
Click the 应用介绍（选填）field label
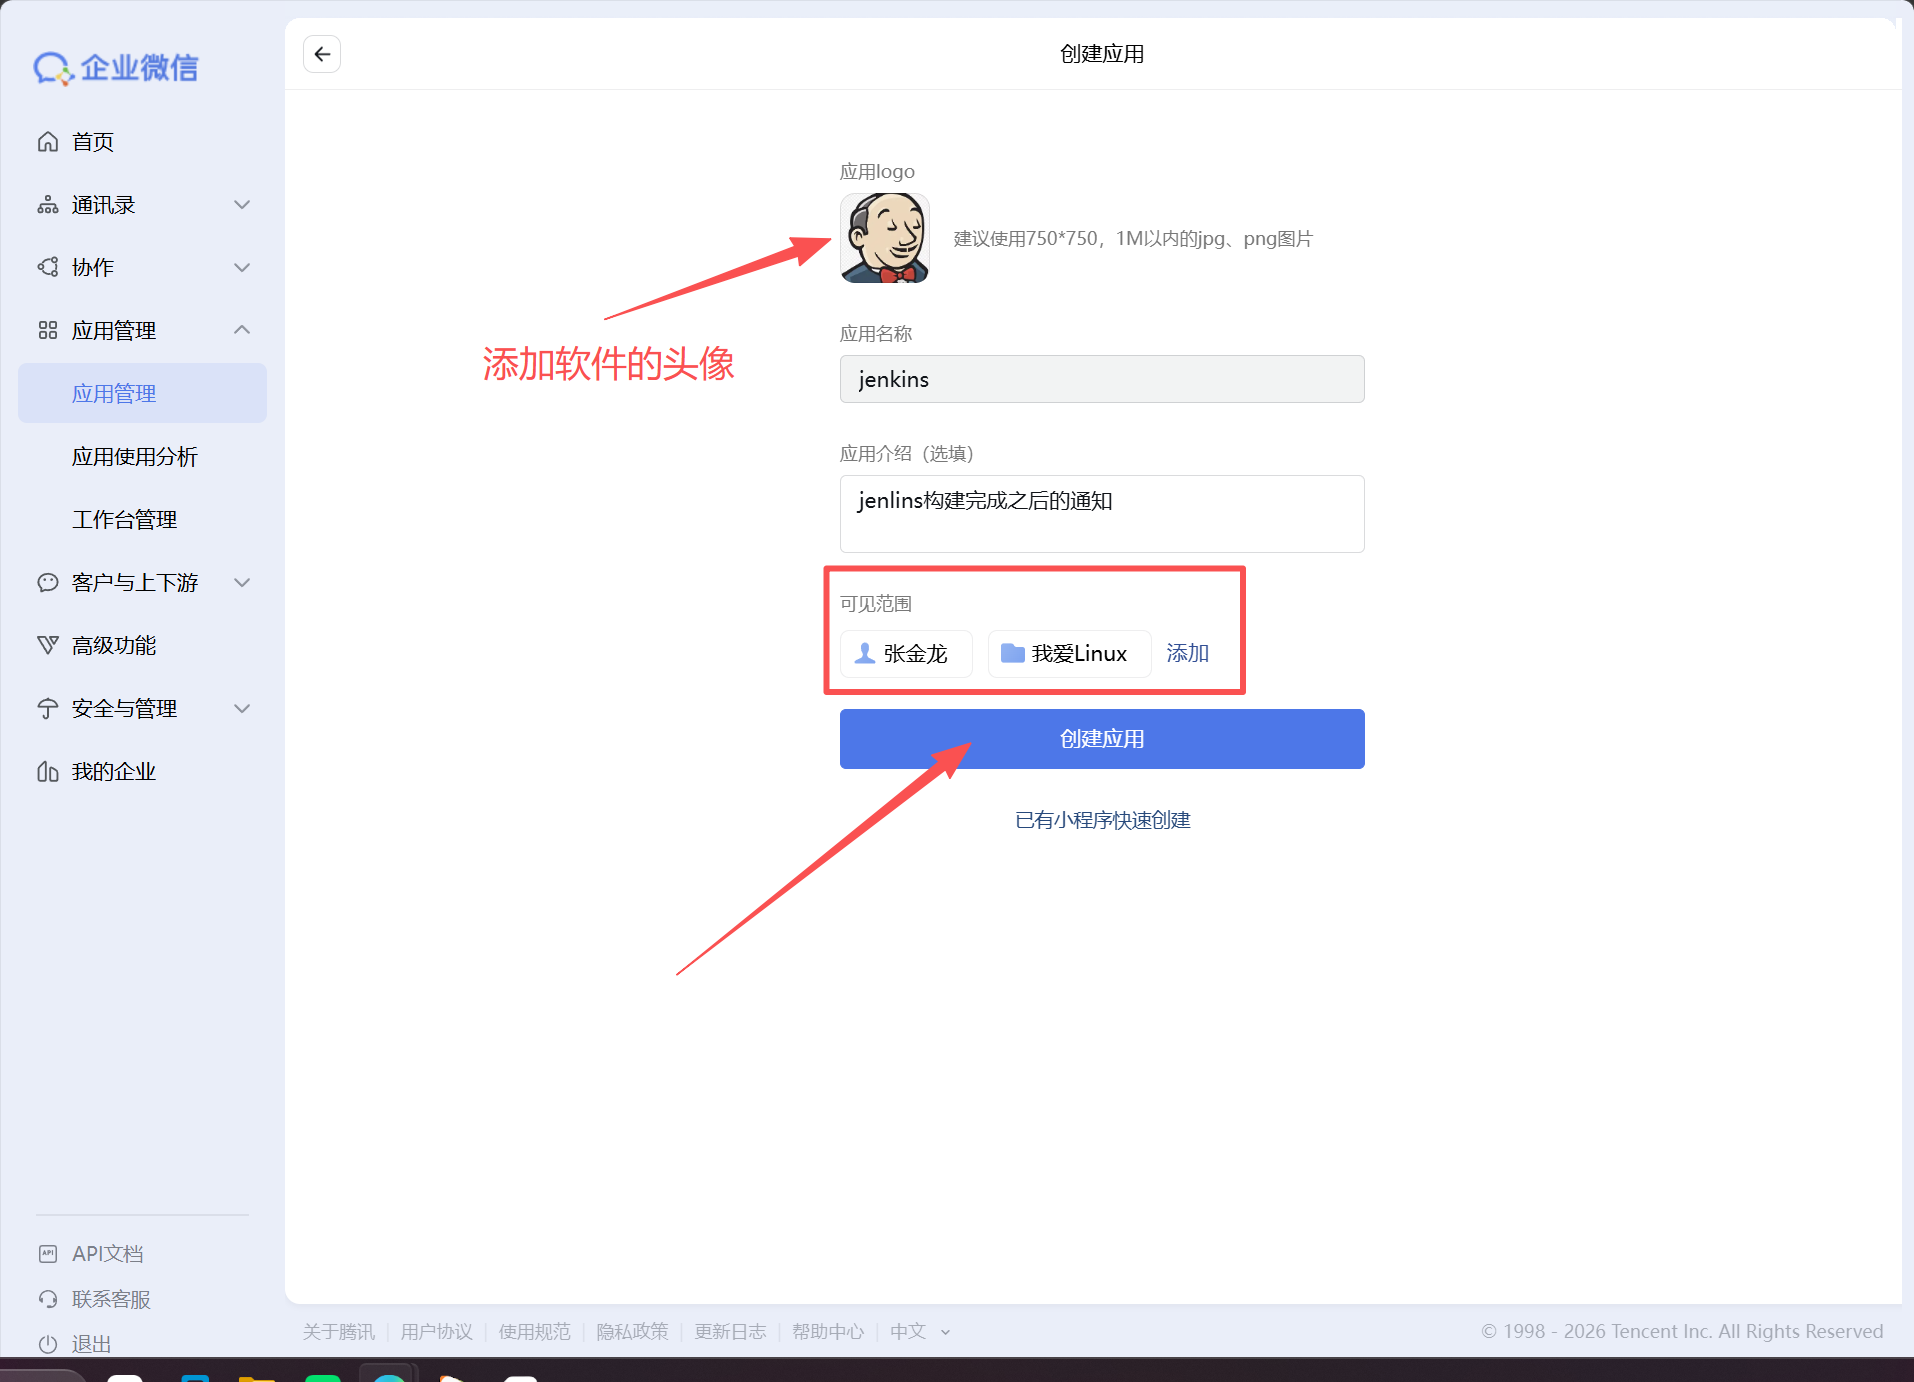[x=907, y=454]
